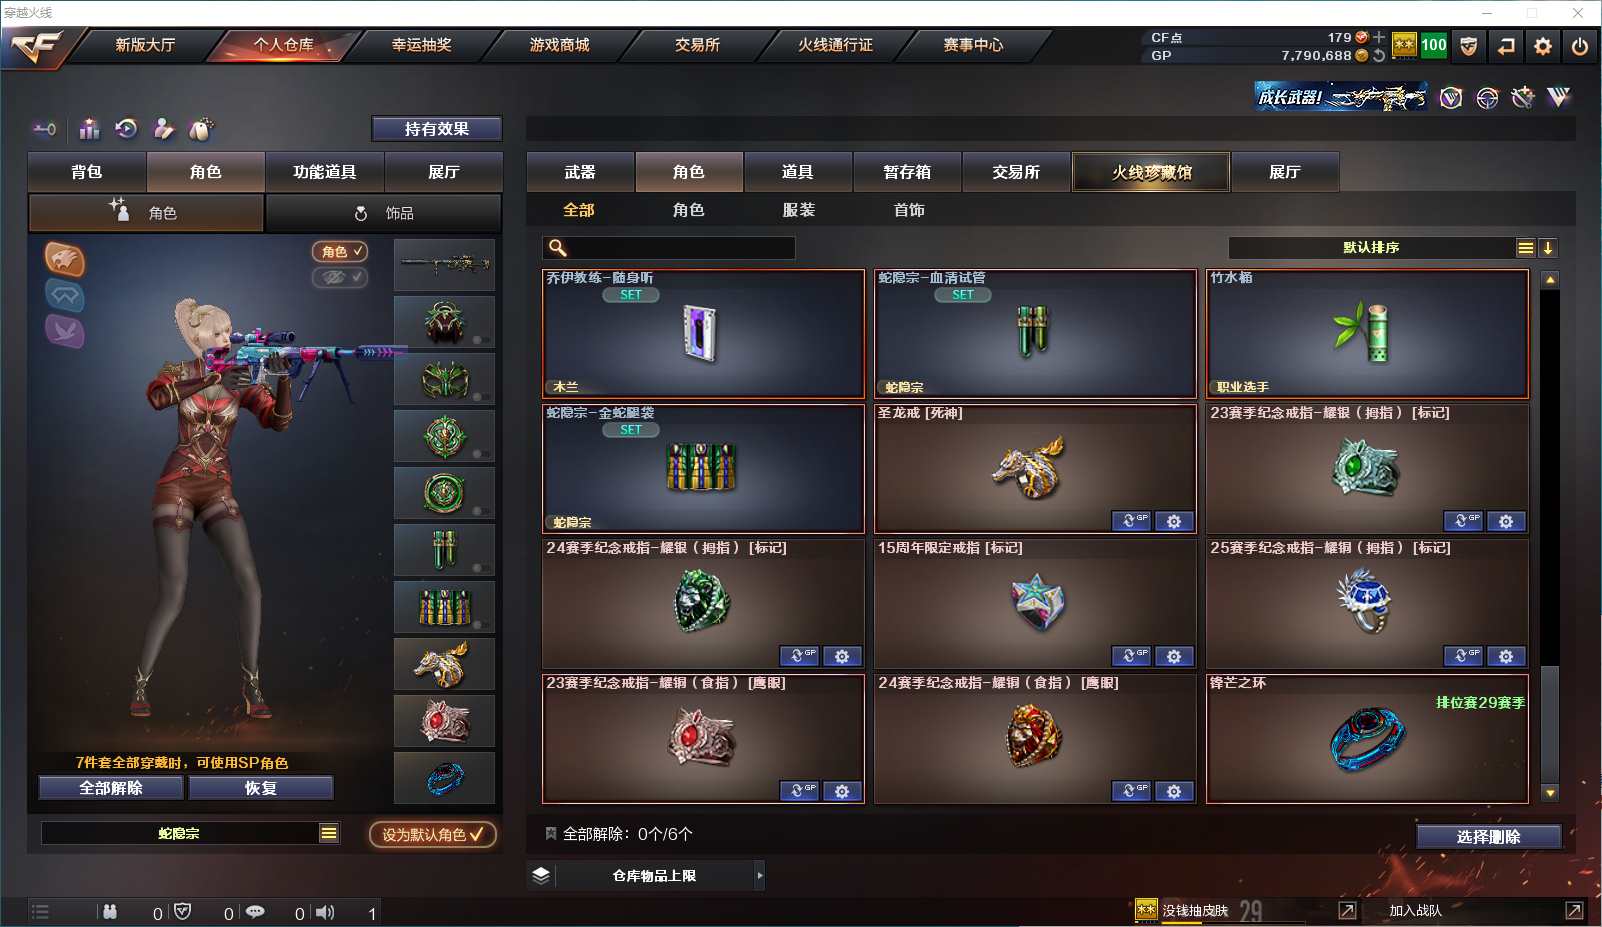
Task: Click GP refresh icon on 15周年限定戒指
Action: click(x=1132, y=656)
